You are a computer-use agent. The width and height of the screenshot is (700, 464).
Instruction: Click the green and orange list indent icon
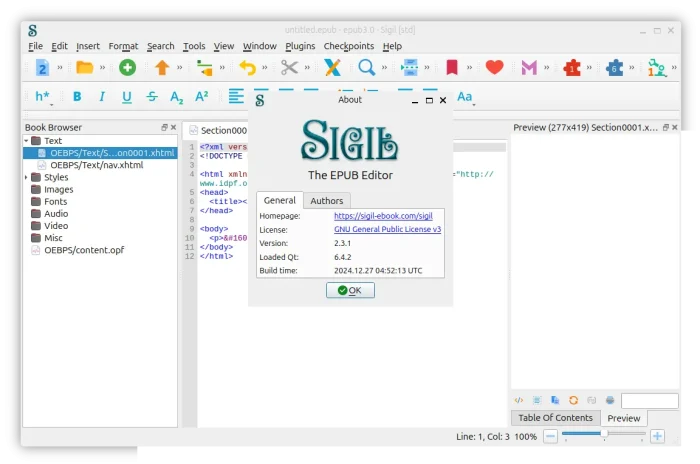204,68
